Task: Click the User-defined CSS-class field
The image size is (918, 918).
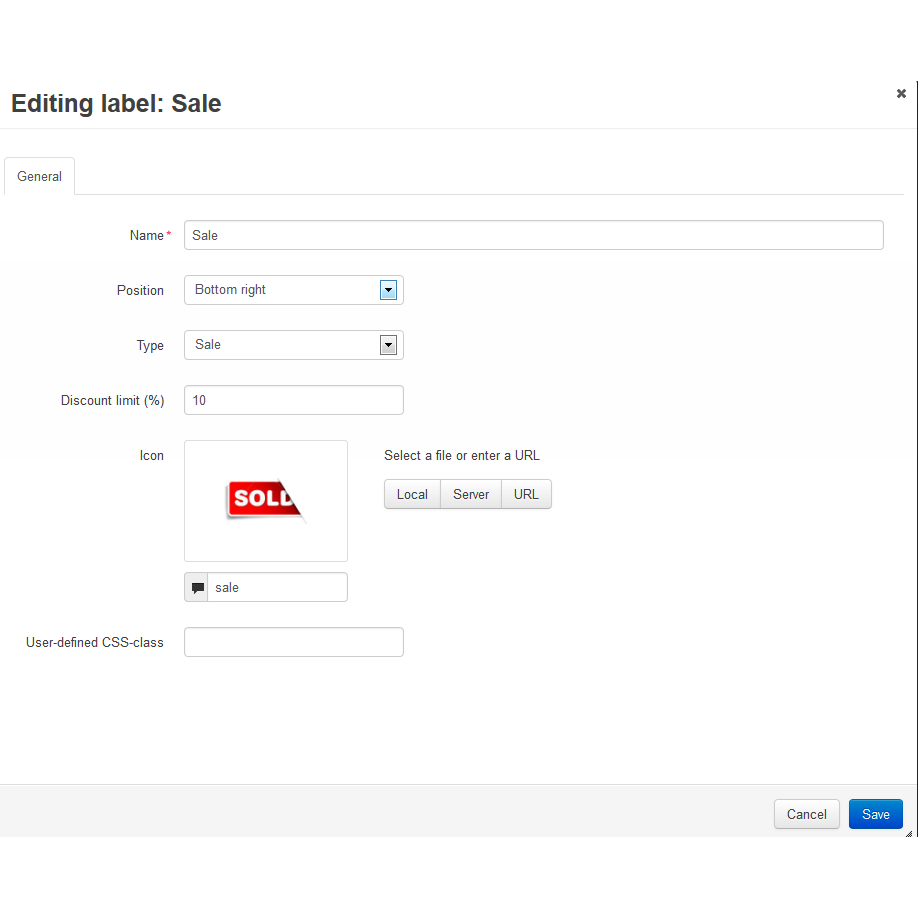Action: (293, 642)
